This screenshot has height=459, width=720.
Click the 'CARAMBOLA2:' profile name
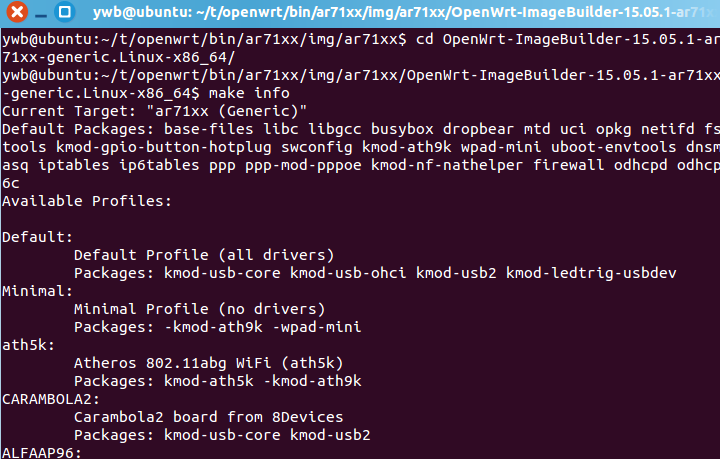[51, 399]
